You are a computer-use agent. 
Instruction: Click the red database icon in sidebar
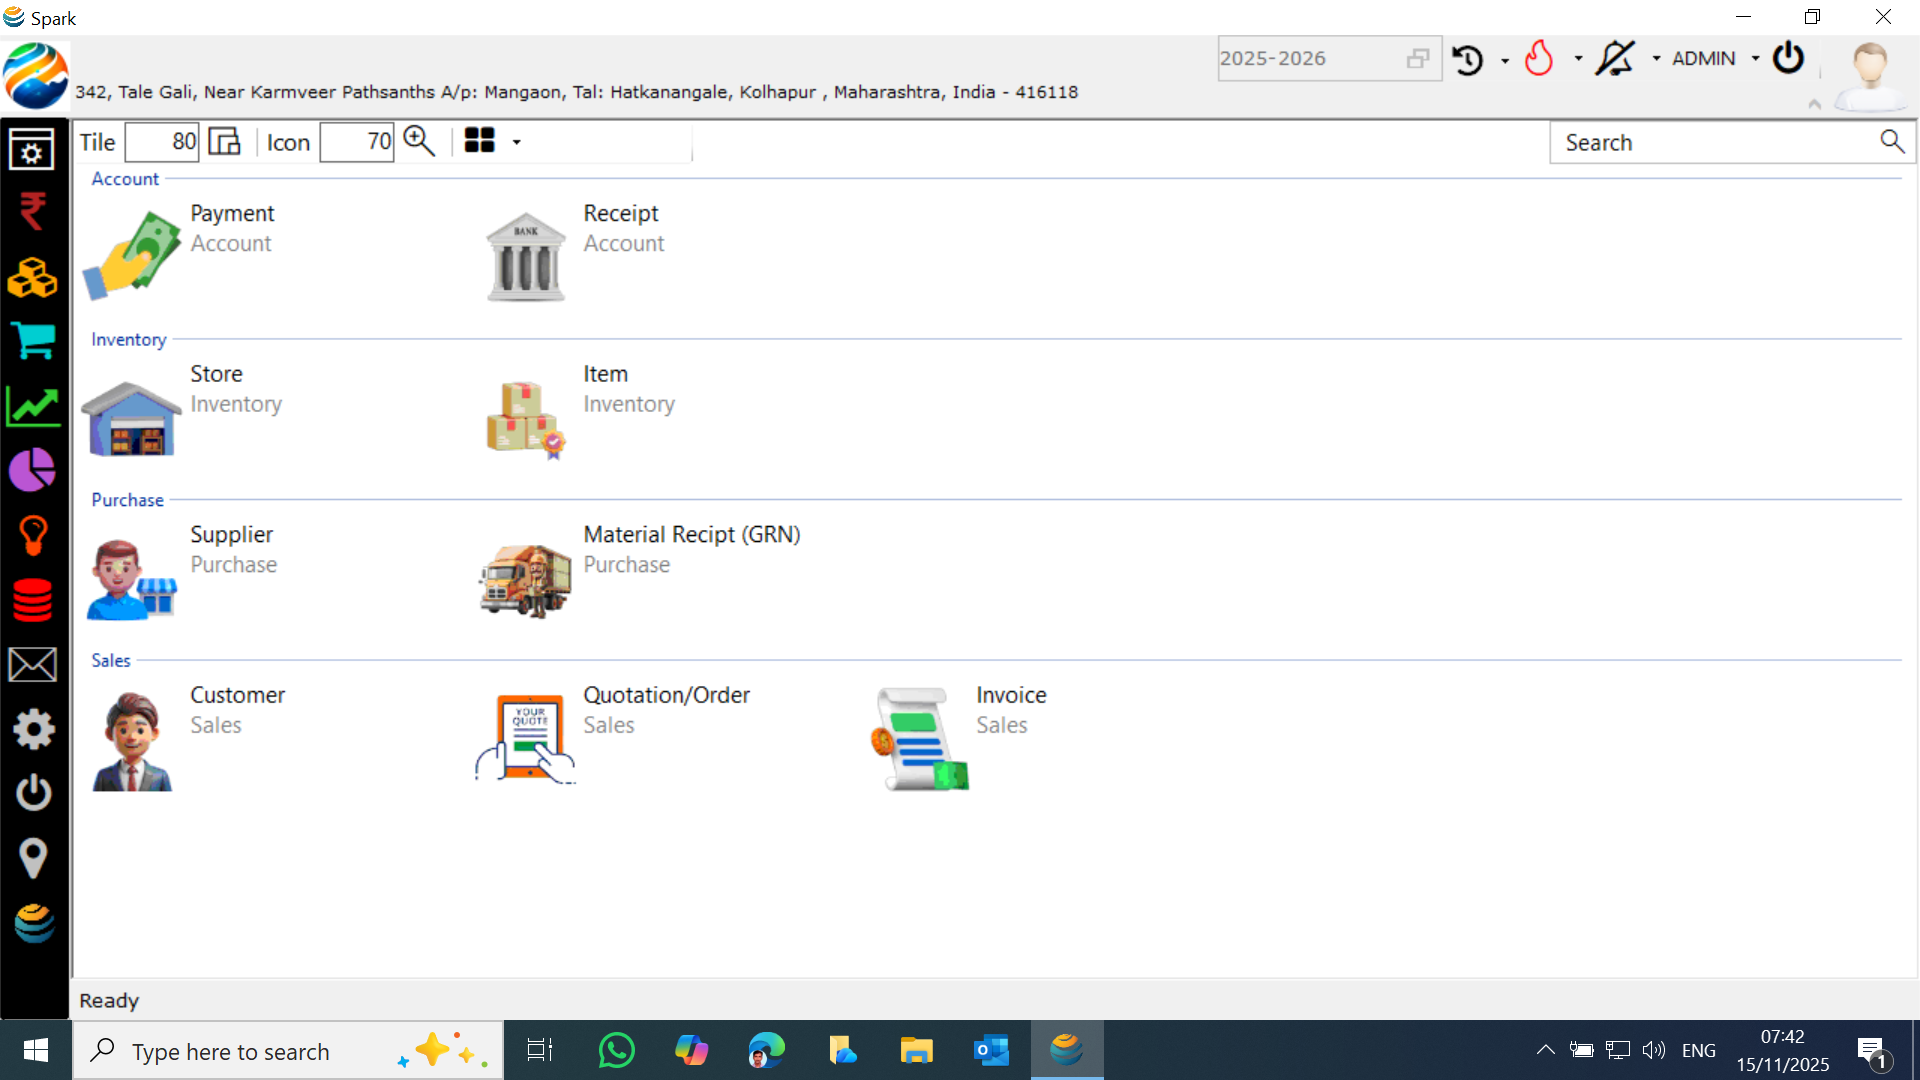pos(34,599)
